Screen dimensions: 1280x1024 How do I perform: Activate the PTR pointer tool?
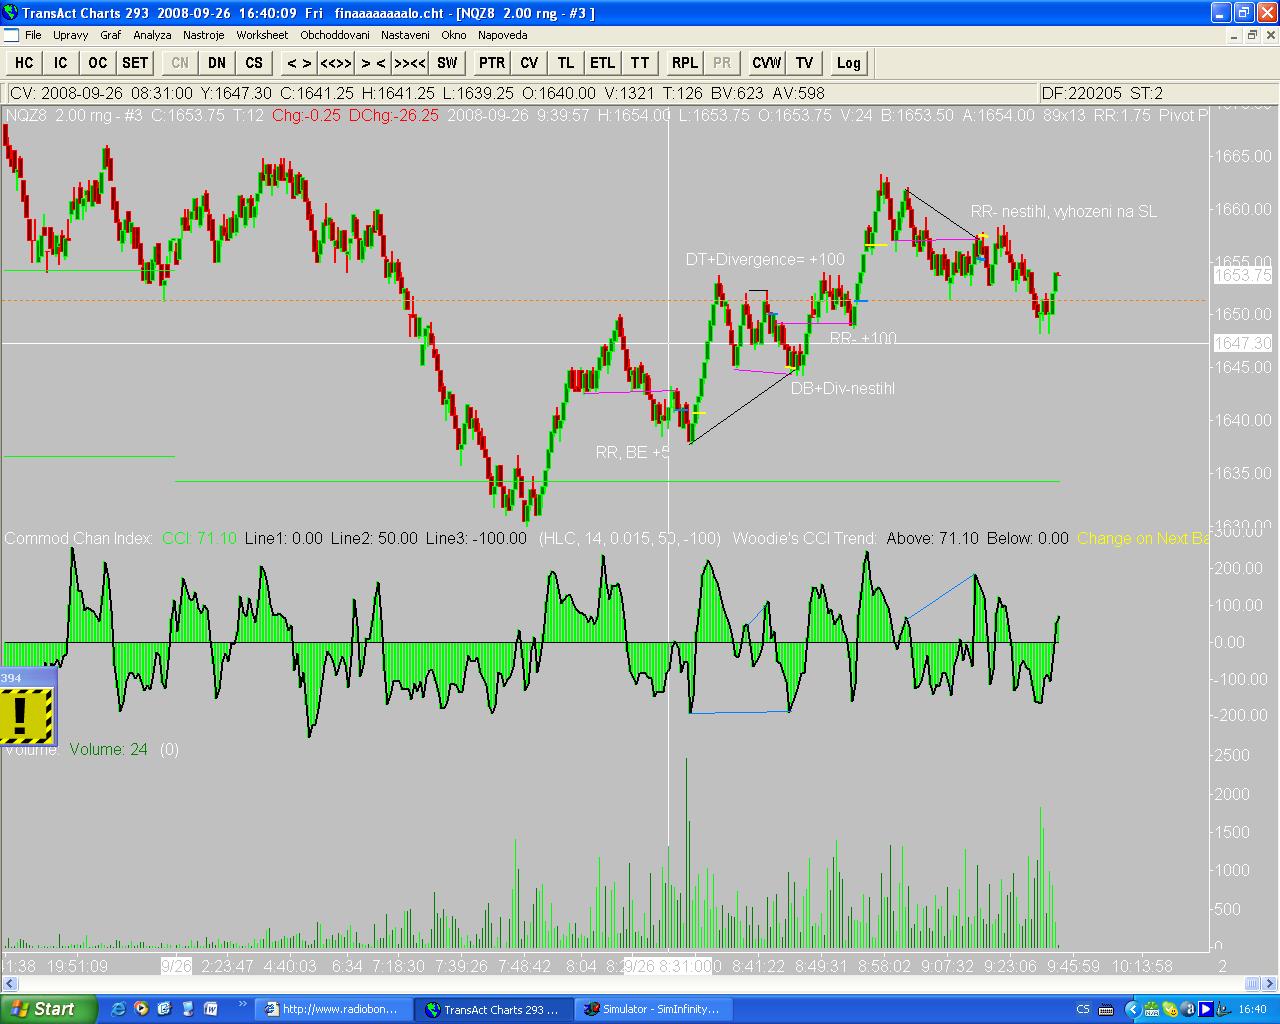492,63
